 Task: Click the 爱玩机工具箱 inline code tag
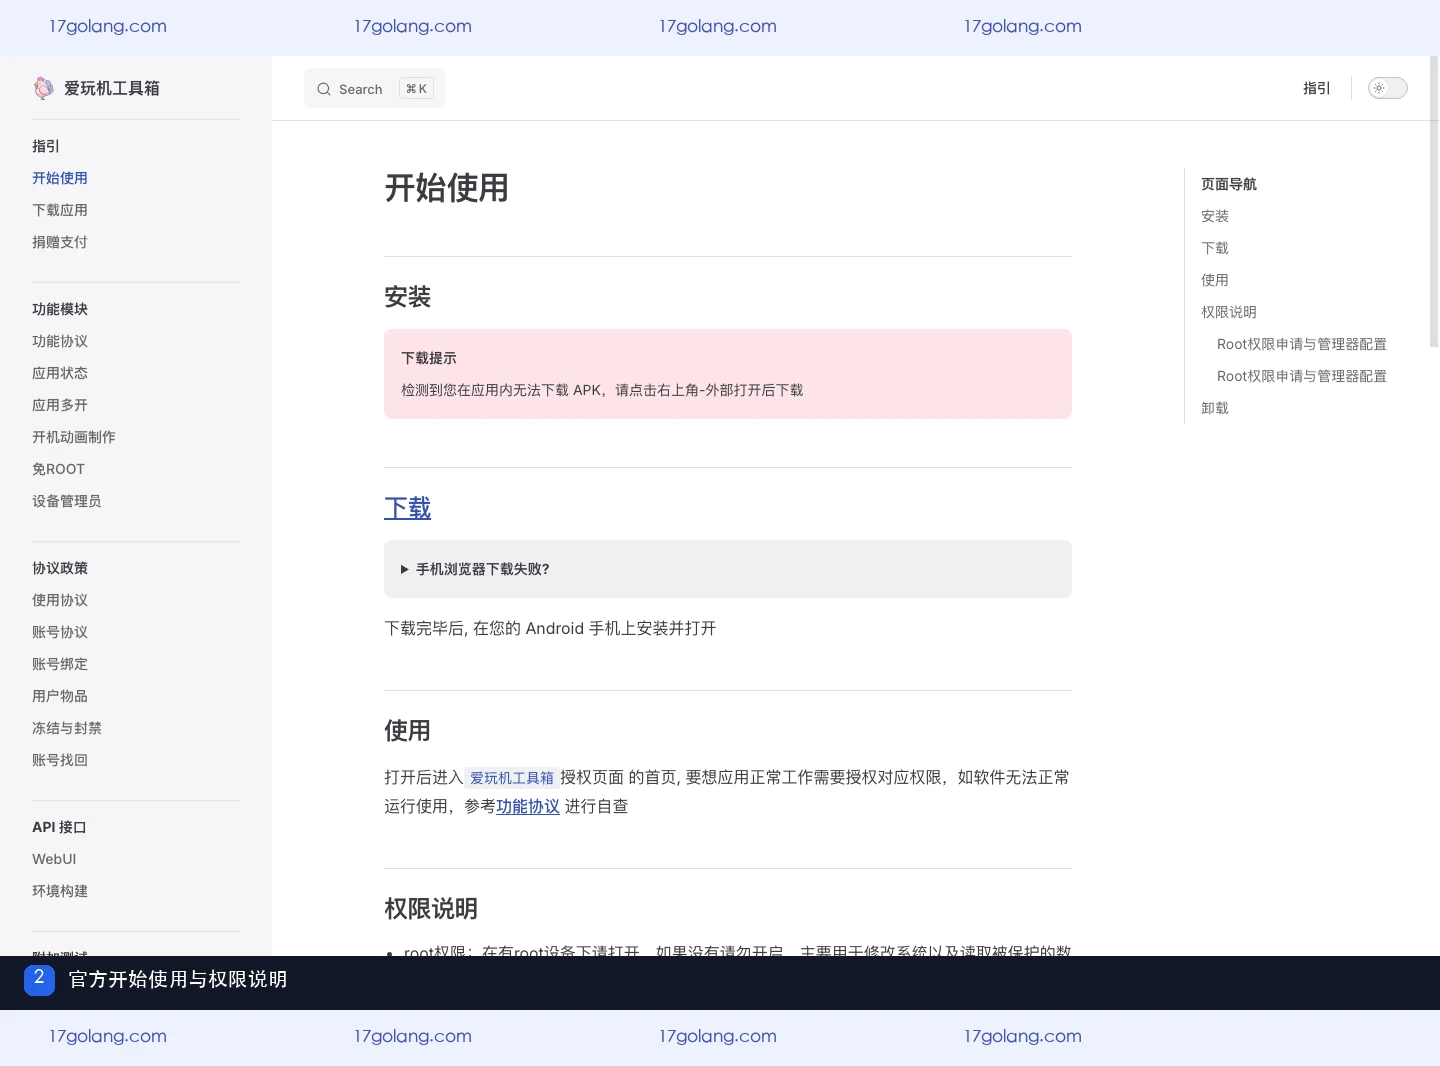[512, 778]
